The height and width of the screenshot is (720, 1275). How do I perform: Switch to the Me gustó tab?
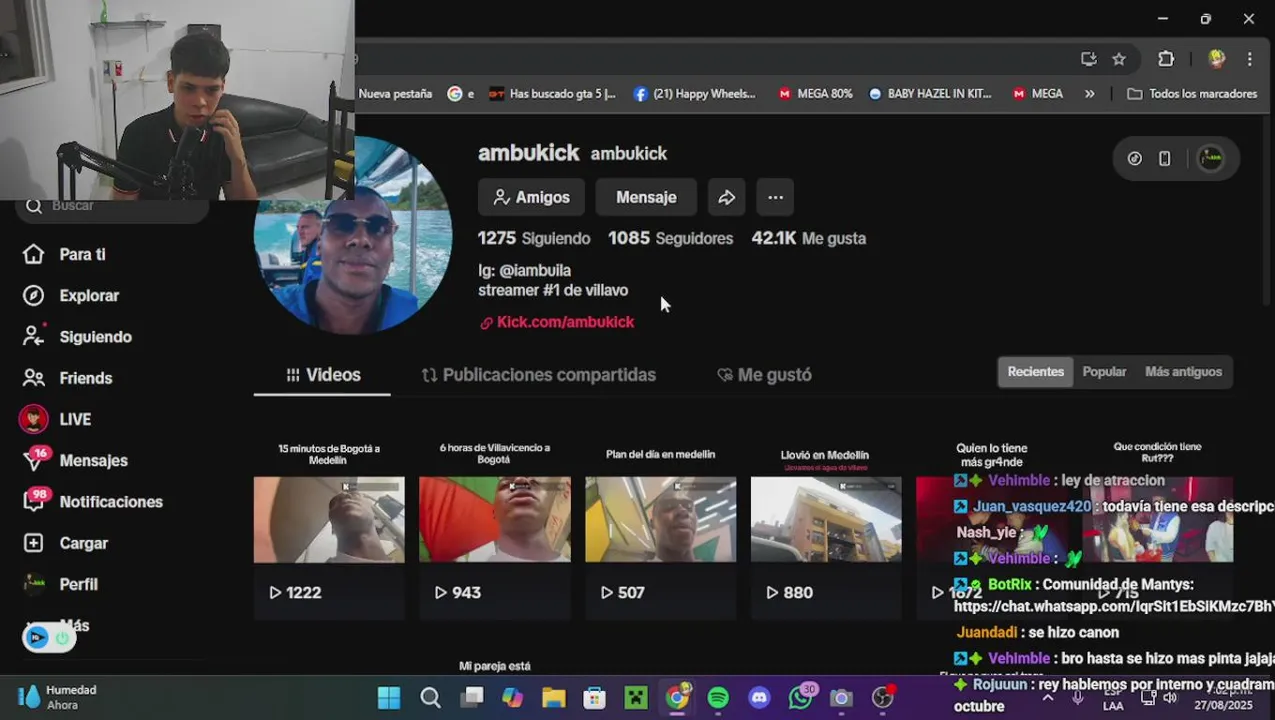764,375
